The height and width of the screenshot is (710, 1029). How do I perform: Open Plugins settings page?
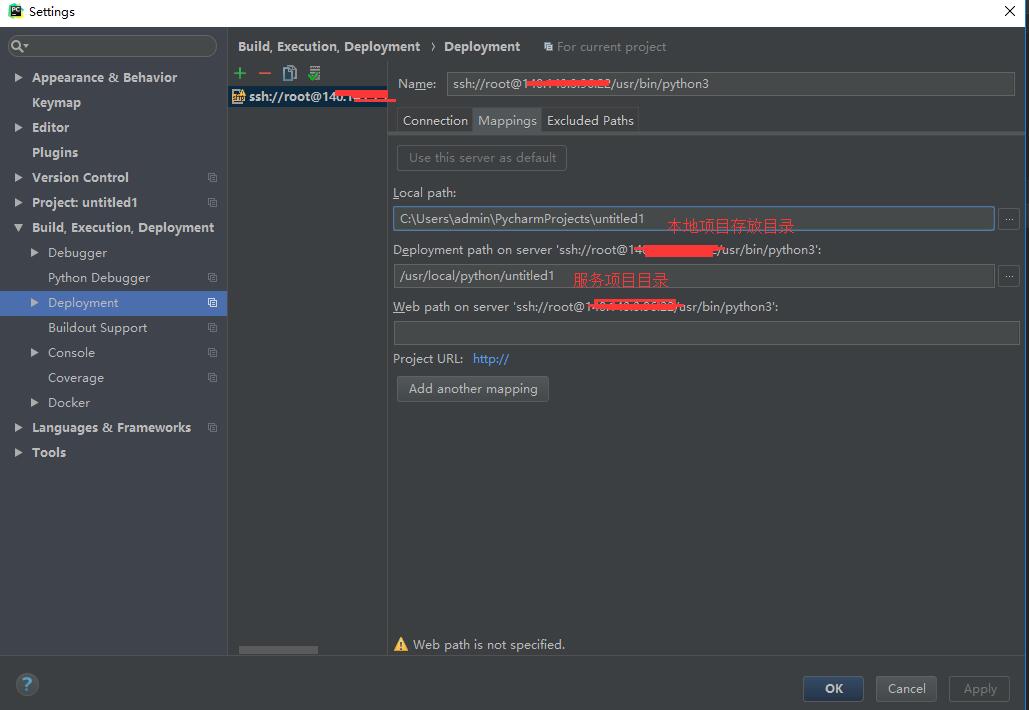coord(55,152)
